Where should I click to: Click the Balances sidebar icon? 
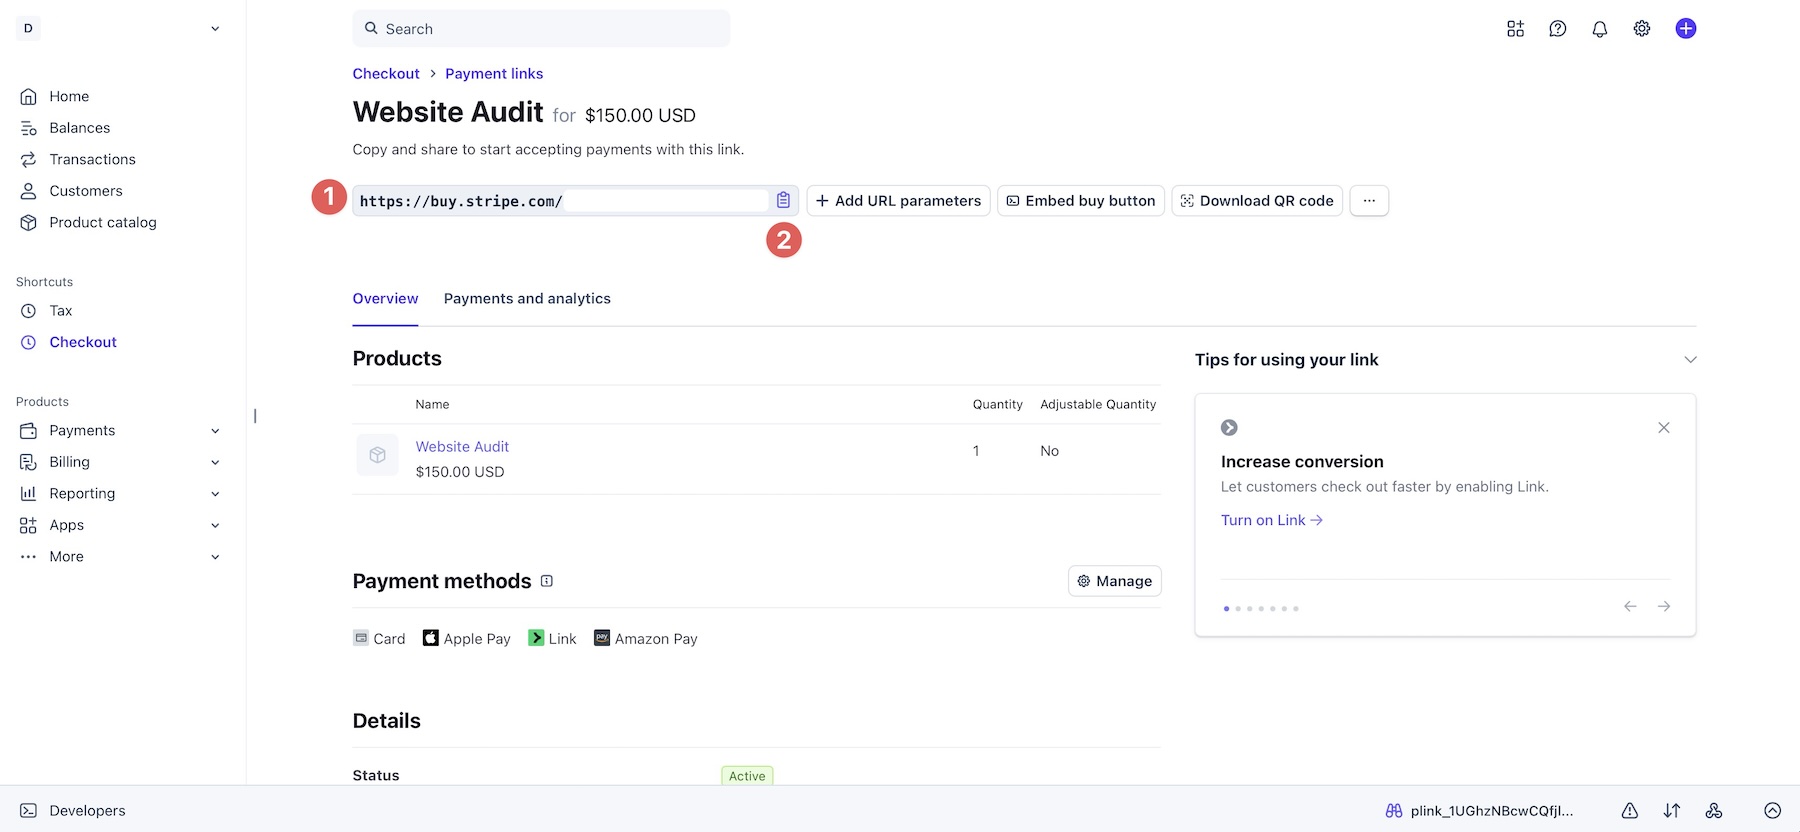pyautogui.click(x=28, y=128)
